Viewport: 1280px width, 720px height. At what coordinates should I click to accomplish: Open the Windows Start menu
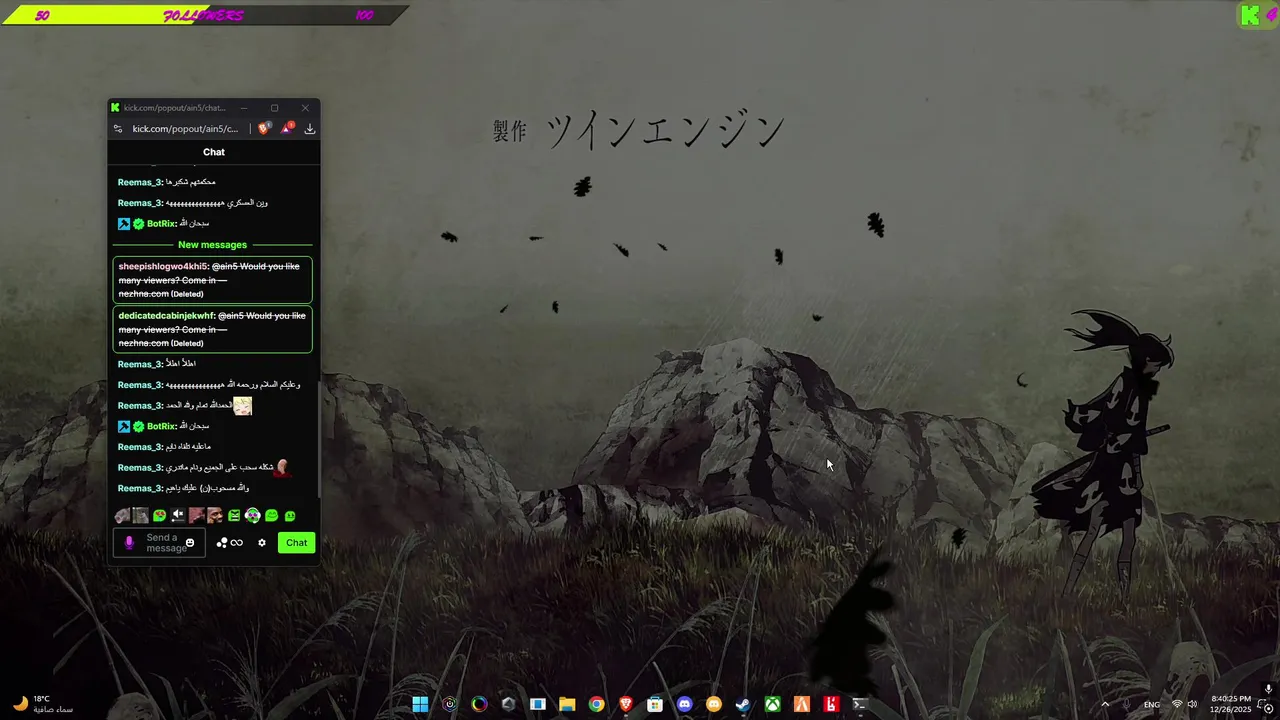point(420,704)
